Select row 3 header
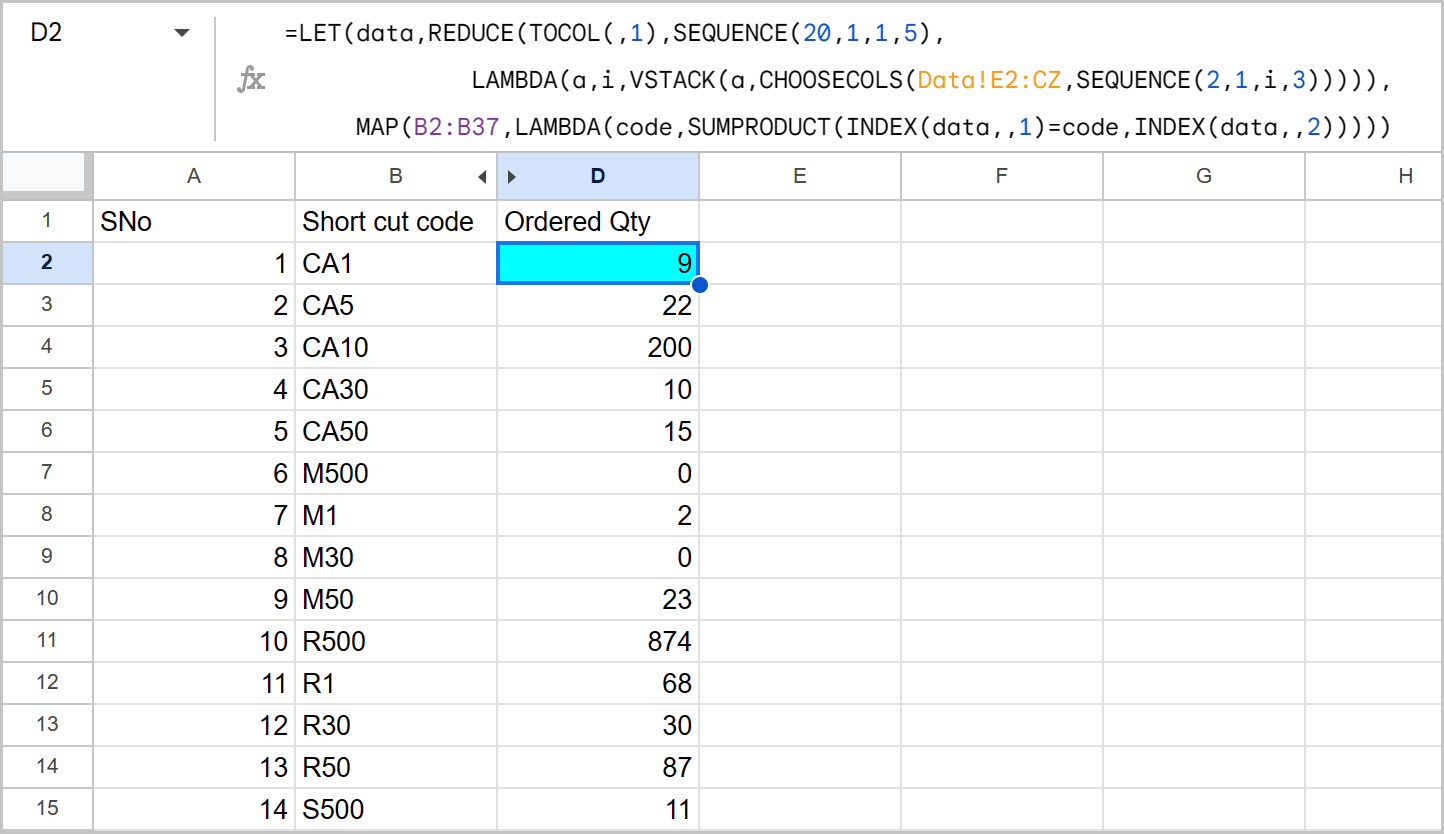The image size is (1444, 834). [x=47, y=304]
